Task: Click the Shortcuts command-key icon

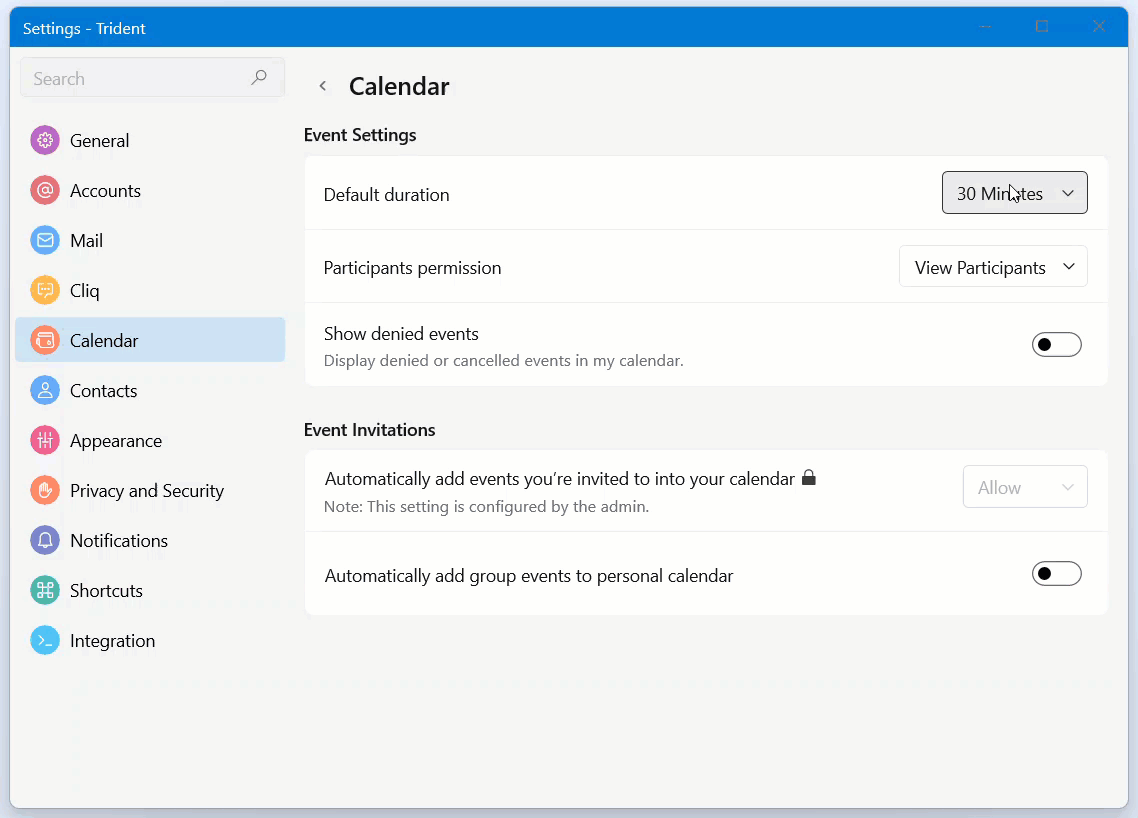Action: 45,591
